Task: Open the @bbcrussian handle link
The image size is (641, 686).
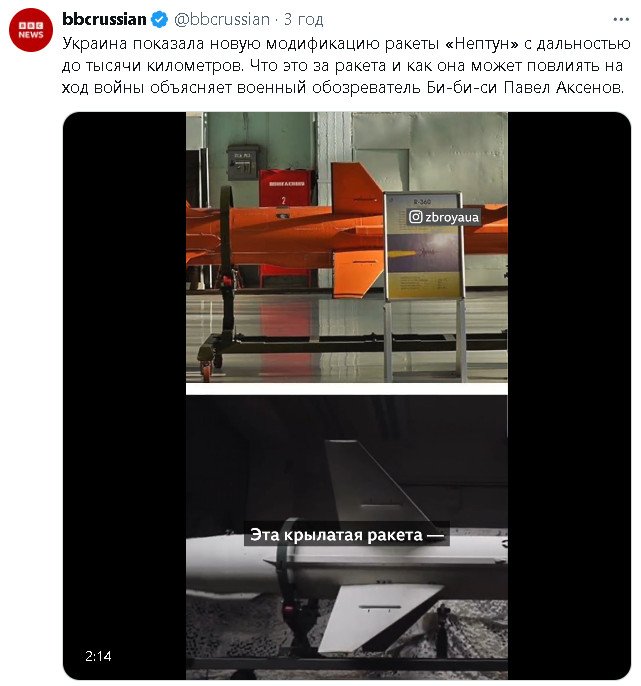Action: (x=222, y=20)
